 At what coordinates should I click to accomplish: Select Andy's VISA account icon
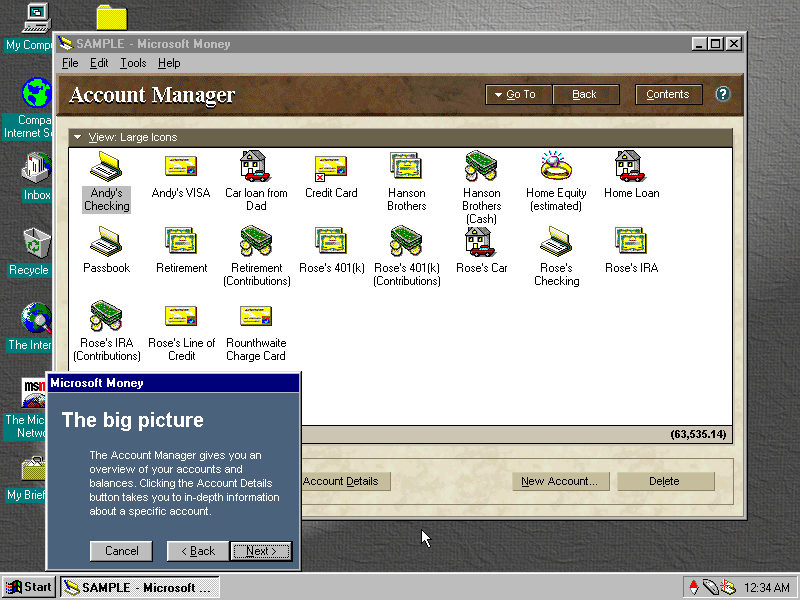tap(181, 166)
